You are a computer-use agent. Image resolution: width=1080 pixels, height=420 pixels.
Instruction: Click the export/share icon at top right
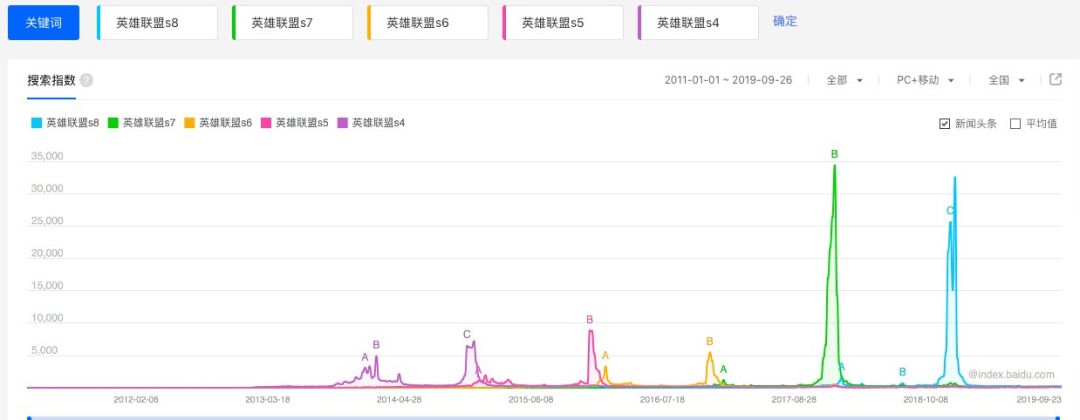pyautogui.click(x=1055, y=80)
